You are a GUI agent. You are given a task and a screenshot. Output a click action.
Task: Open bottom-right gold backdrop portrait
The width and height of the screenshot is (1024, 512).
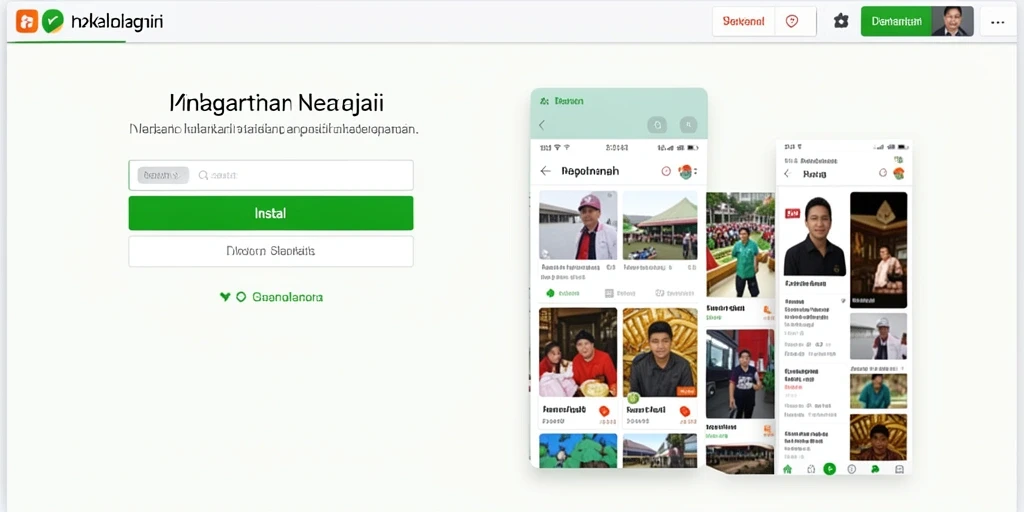pyautogui.click(x=878, y=437)
